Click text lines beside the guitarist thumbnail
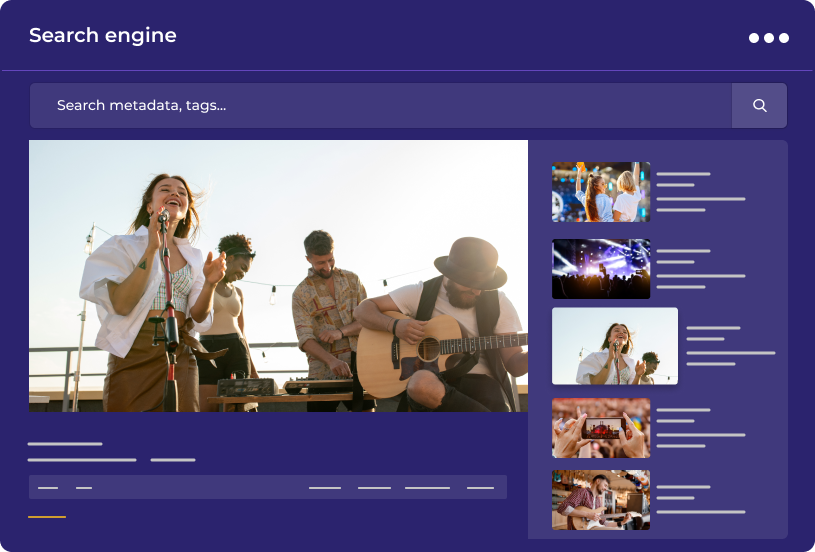Image resolution: width=815 pixels, height=552 pixels. (700, 499)
